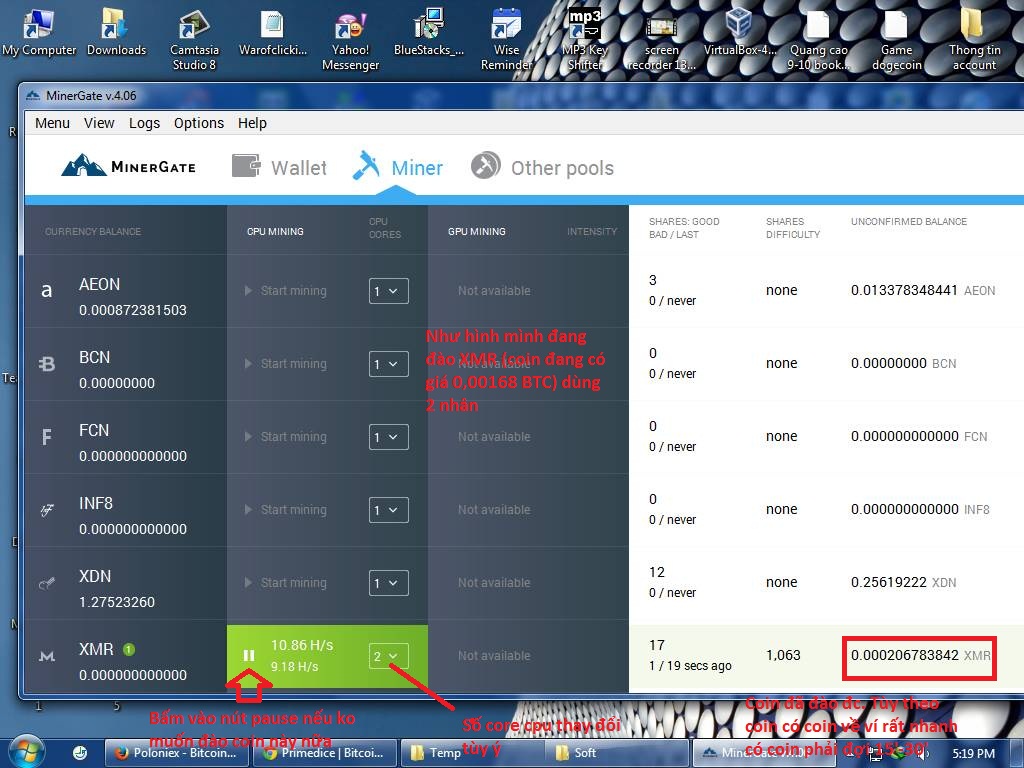The width and height of the screenshot is (1024, 768).
Task: Select the MP3 Key Shifter desktop icon
Action: [x=584, y=38]
